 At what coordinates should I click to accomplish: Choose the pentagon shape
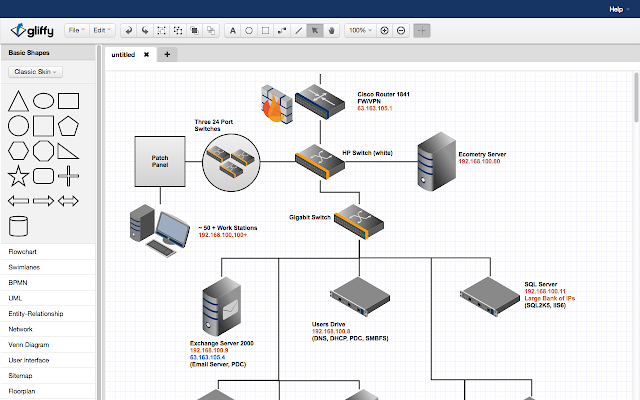coord(68,126)
